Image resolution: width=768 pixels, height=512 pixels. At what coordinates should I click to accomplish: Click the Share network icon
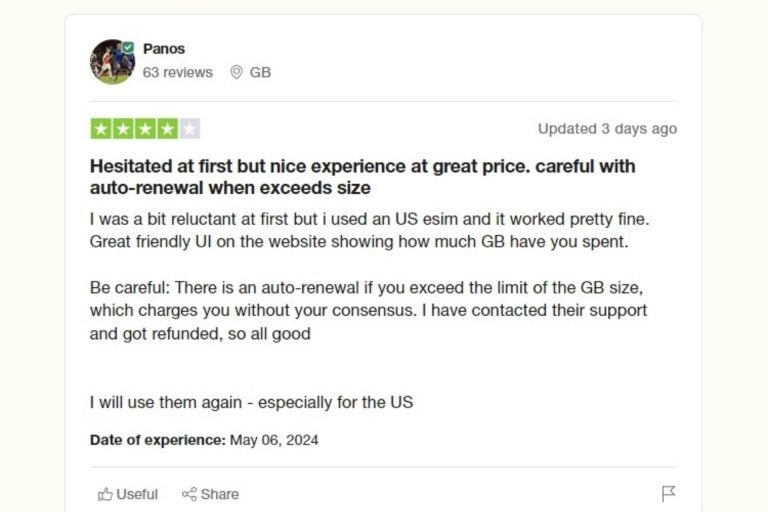click(x=189, y=494)
